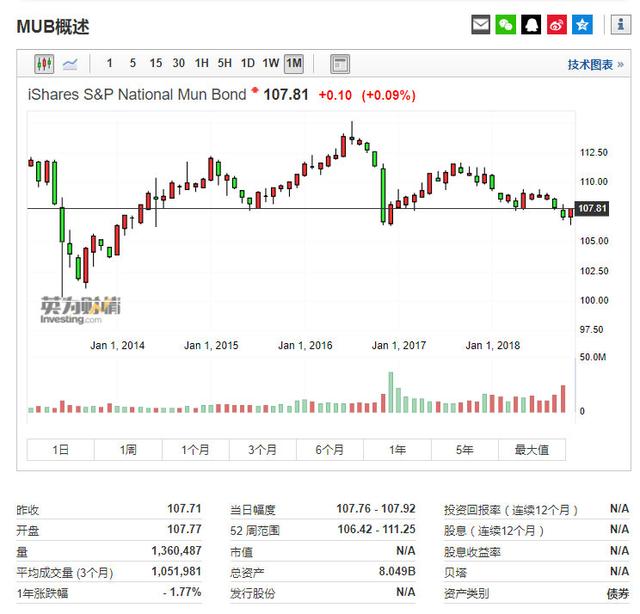640x614 pixels.
Task: Click the Jan 1, 2016 axis label
Action: (305, 345)
